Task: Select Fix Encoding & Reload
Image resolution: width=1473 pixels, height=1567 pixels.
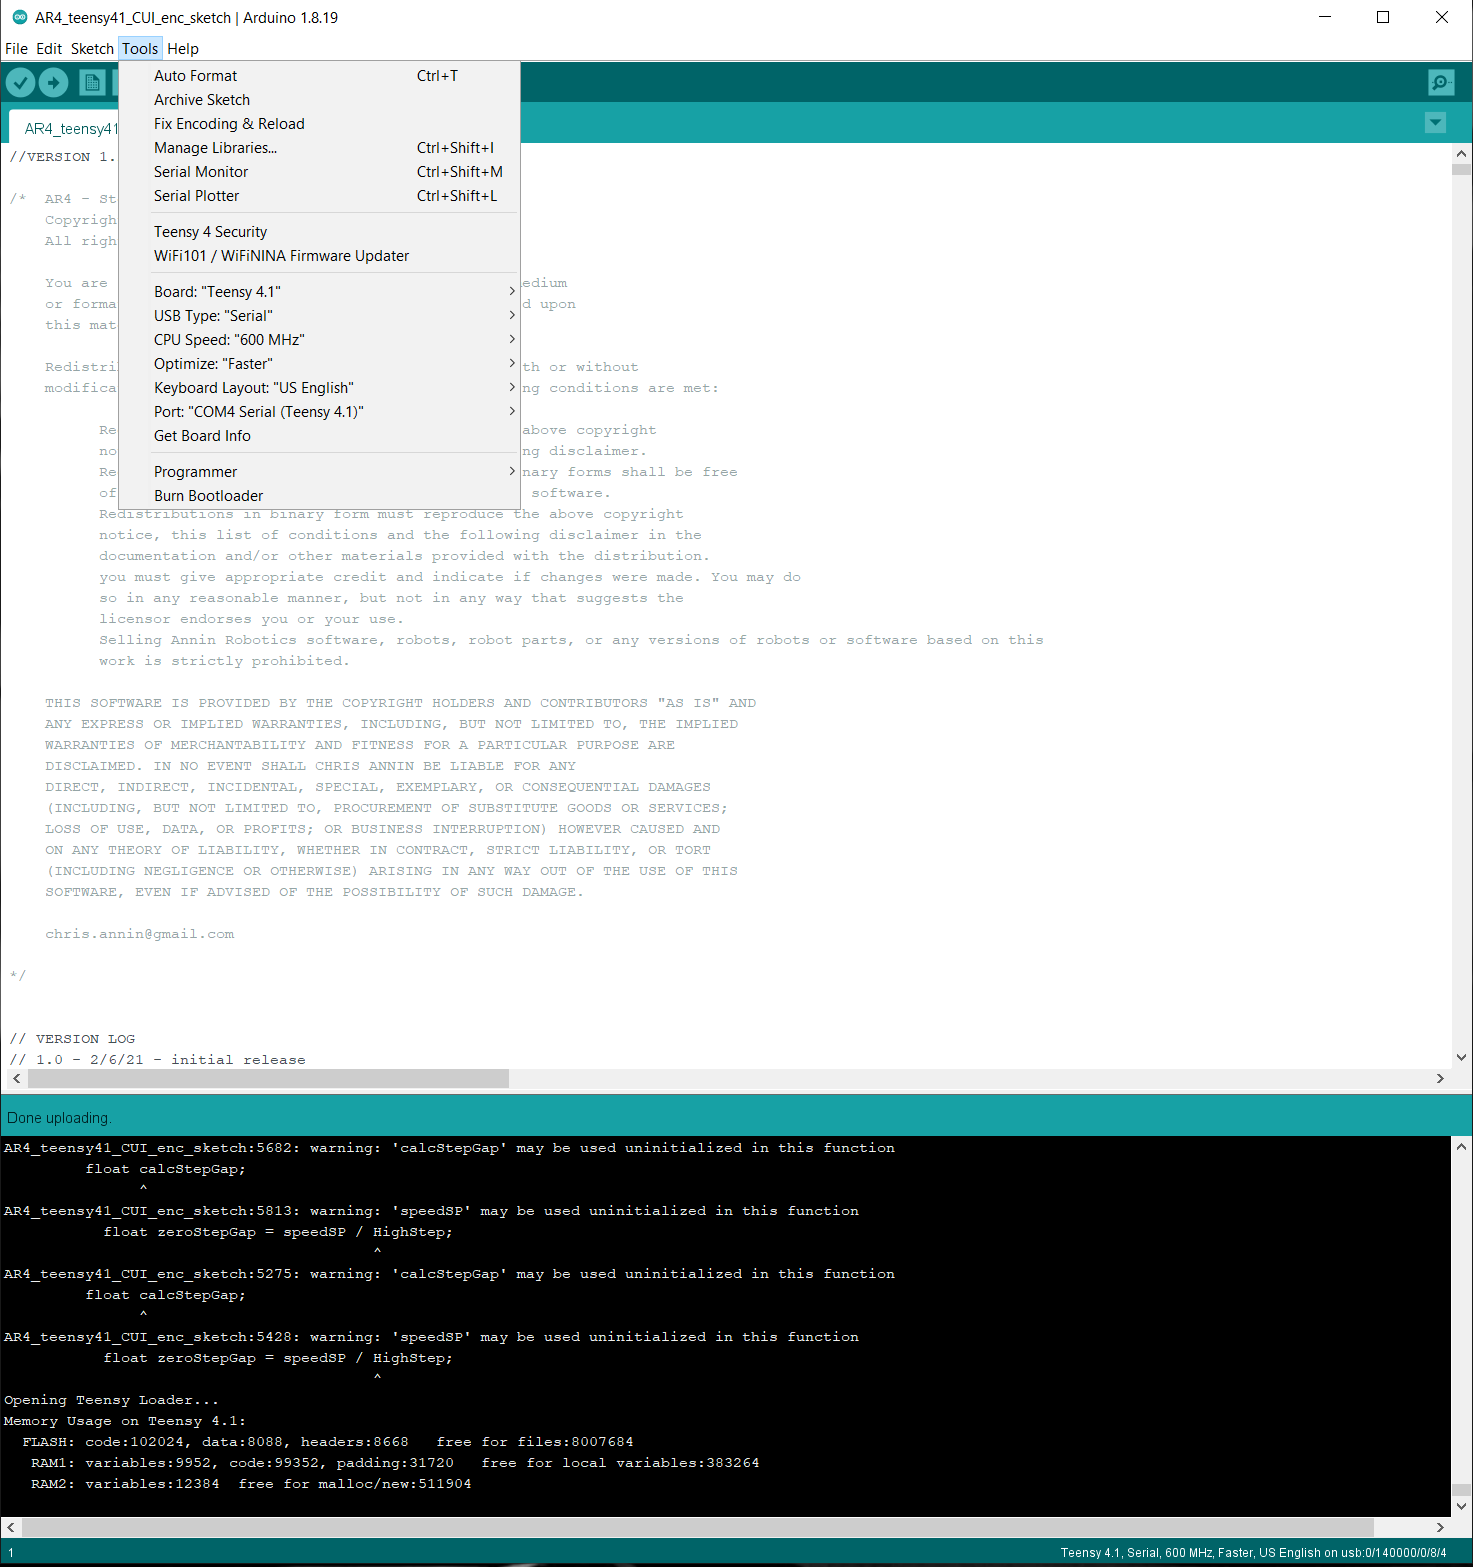Action: tap(319, 124)
